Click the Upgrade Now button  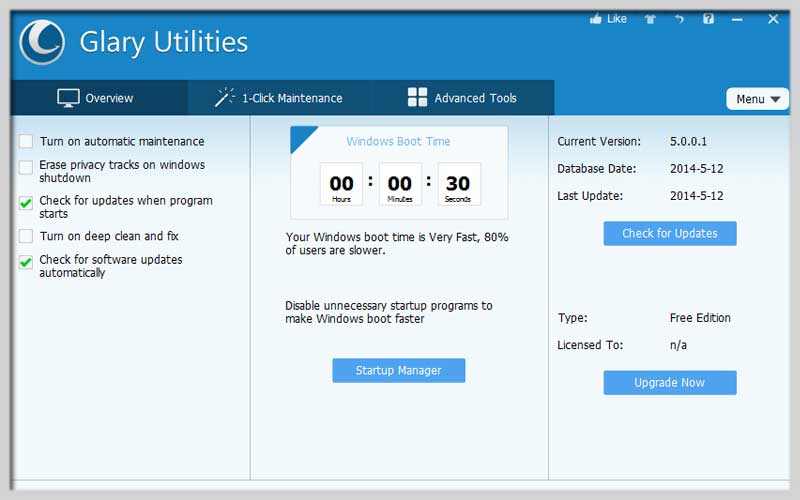tap(670, 383)
